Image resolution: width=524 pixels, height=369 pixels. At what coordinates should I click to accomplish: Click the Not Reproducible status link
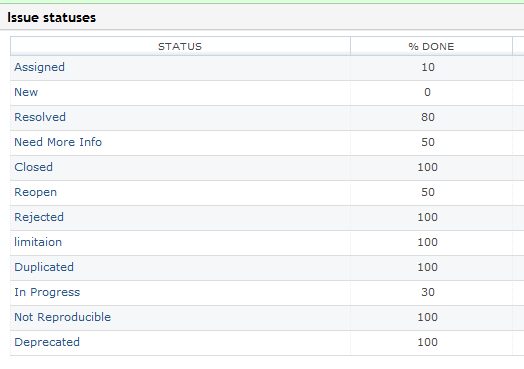[62, 317]
